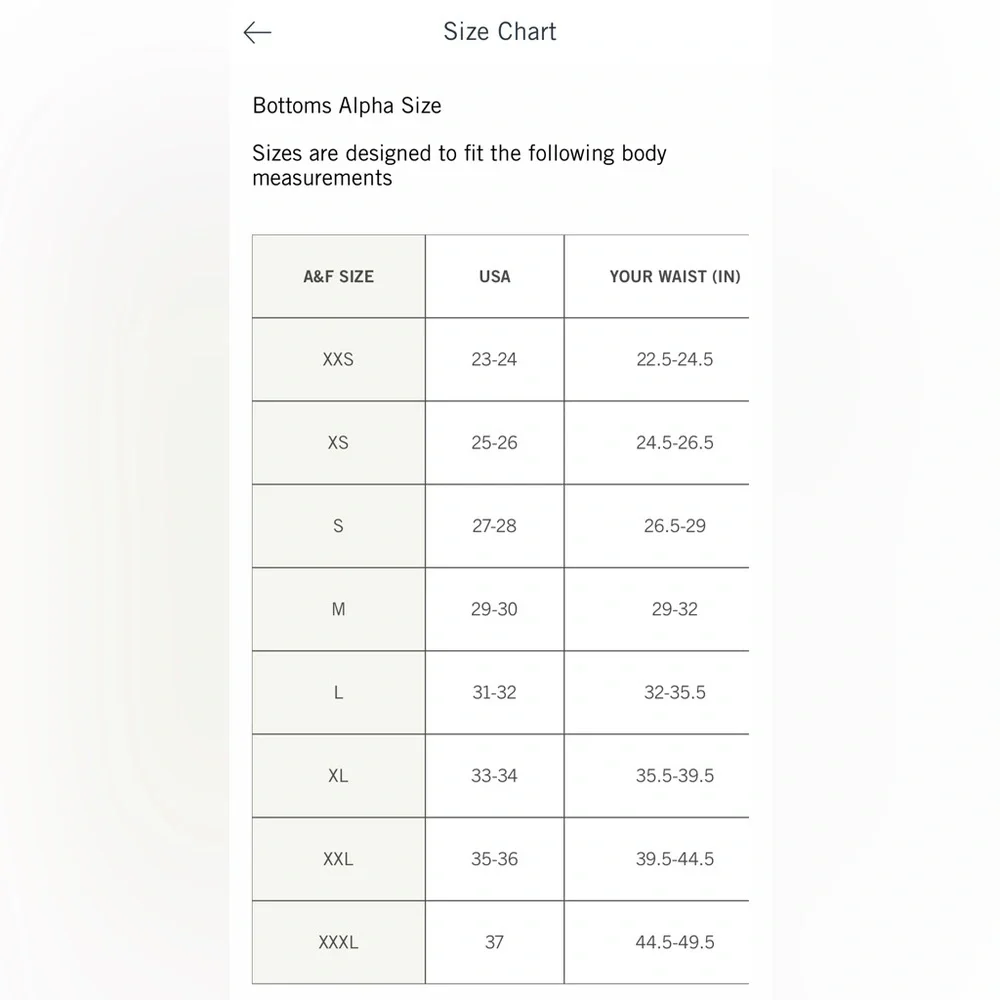Select the USA column header
The height and width of the screenshot is (1000, 1000).
(x=495, y=276)
